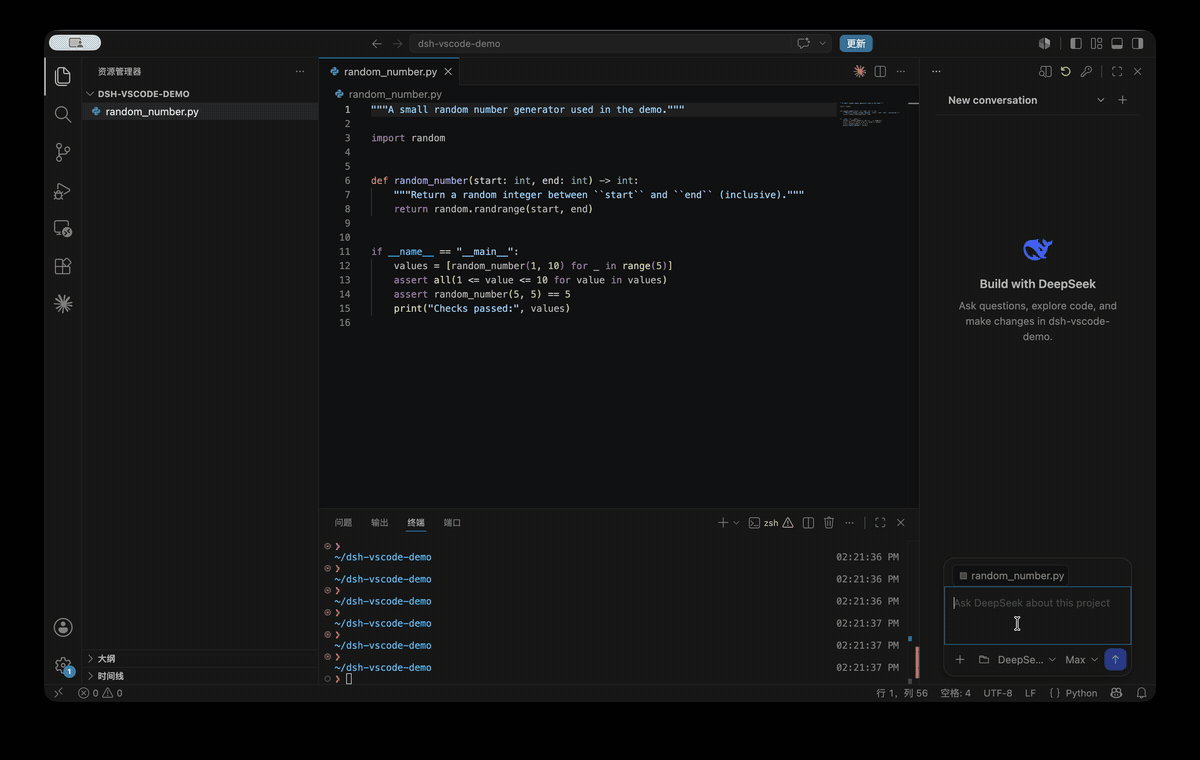Image resolution: width=1200 pixels, height=760 pixels.
Task: Open the starburst extension icon in activity bar
Action: pyautogui.click(x=63, y=304)
